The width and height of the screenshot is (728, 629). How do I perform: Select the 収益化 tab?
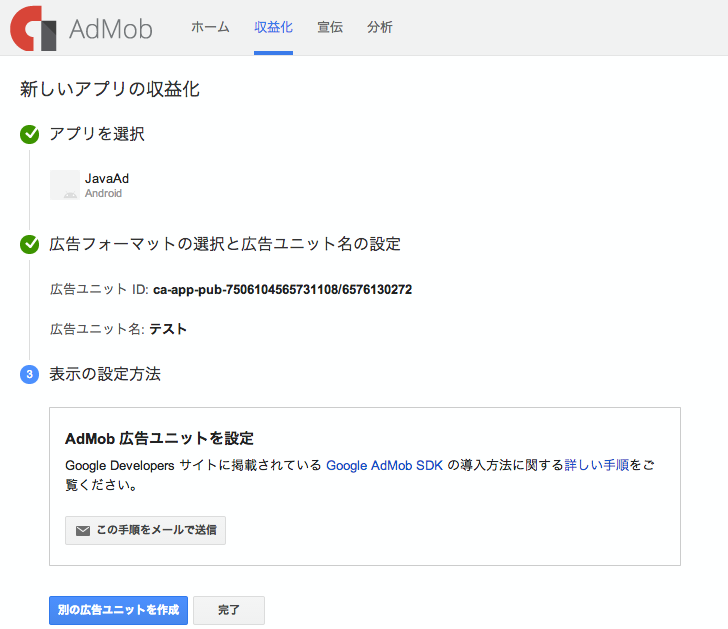point(273,27)
